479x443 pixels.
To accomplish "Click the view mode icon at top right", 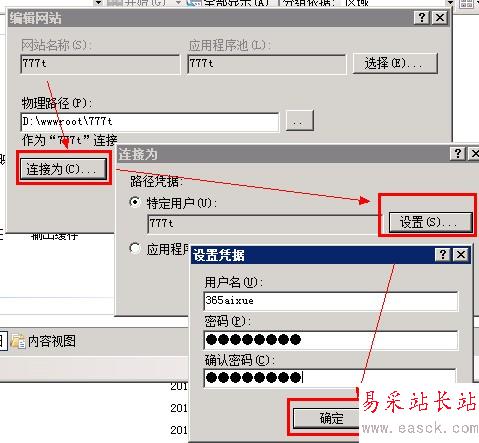I will pos(466,4).
